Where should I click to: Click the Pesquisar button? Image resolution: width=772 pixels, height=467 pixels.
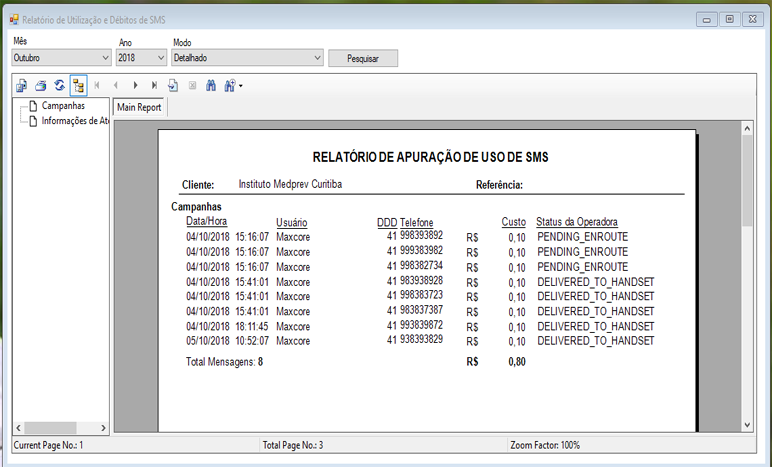362,58
